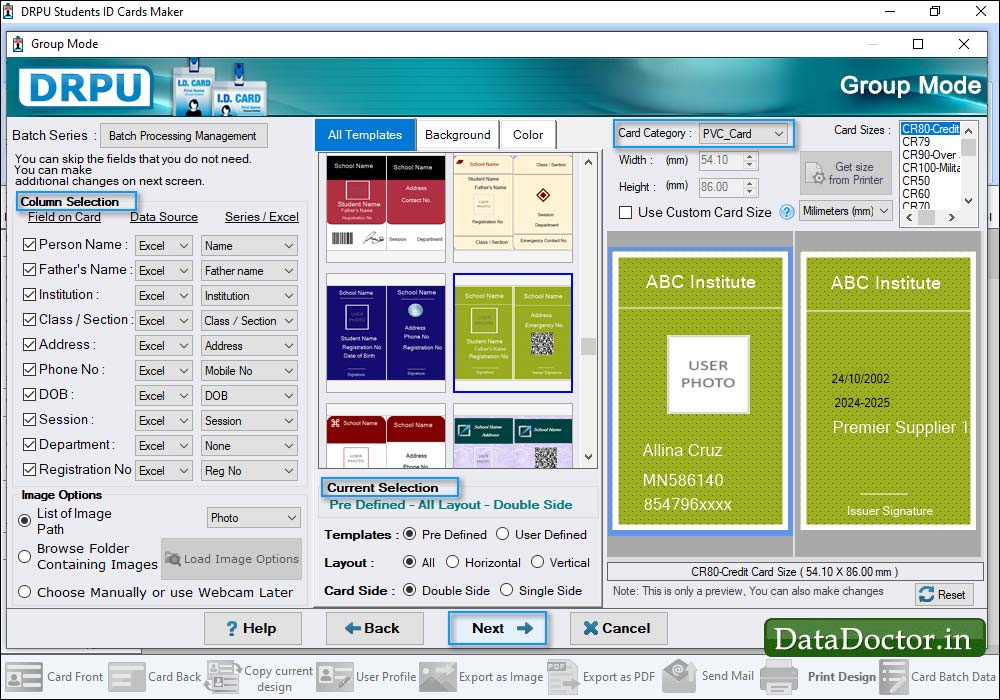Screen dimensions: 1000x700
Task: Select CR100-Military card size
Action: pos(930,168)
